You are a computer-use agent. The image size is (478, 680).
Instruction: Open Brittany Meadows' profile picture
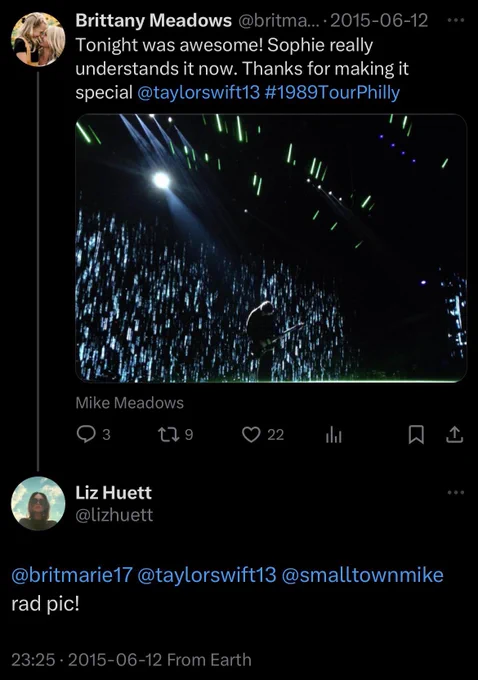coord(38,39)
